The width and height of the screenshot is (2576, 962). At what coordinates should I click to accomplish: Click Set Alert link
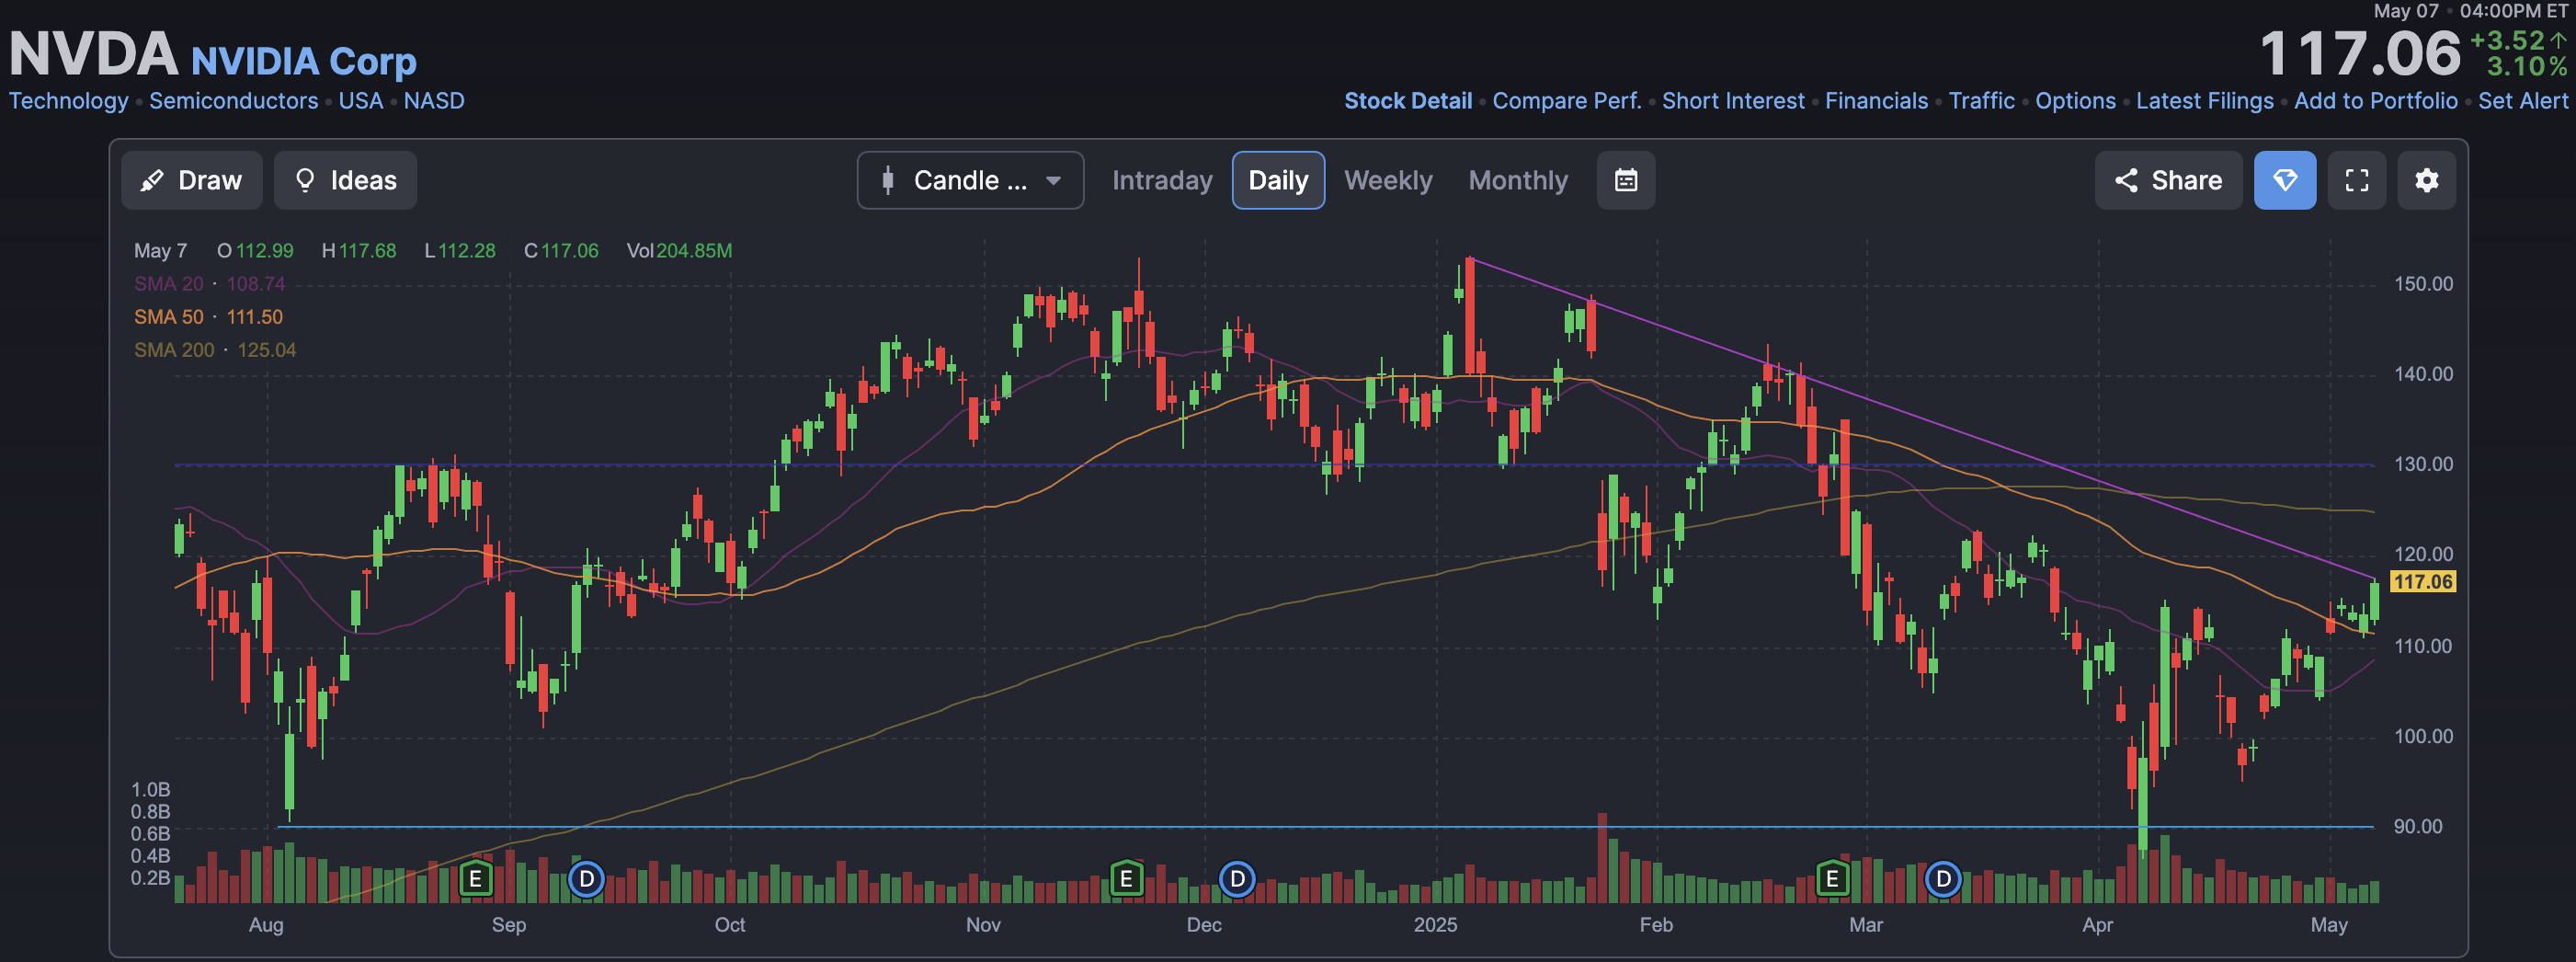pos(2522,101)
